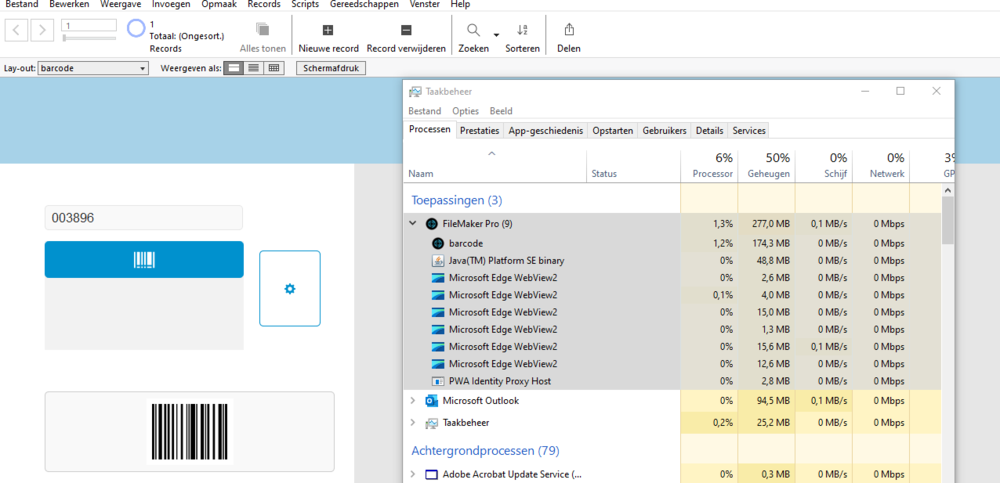
Task: Click the Record verwijderen minus icon
Action: pyautogui.click(x=405, y=31)
